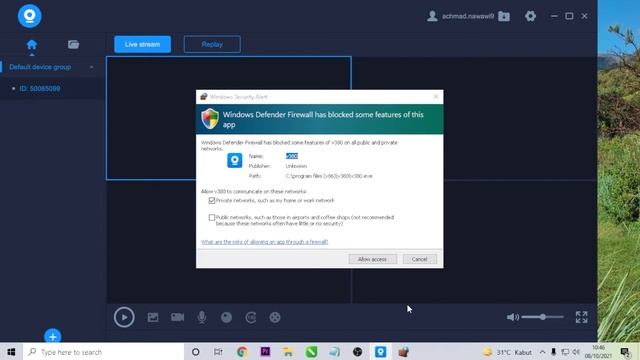The width and height of the screenshot is (640, 360).
Task: Switch to Live stream tab
Action: tap(142, 44)
